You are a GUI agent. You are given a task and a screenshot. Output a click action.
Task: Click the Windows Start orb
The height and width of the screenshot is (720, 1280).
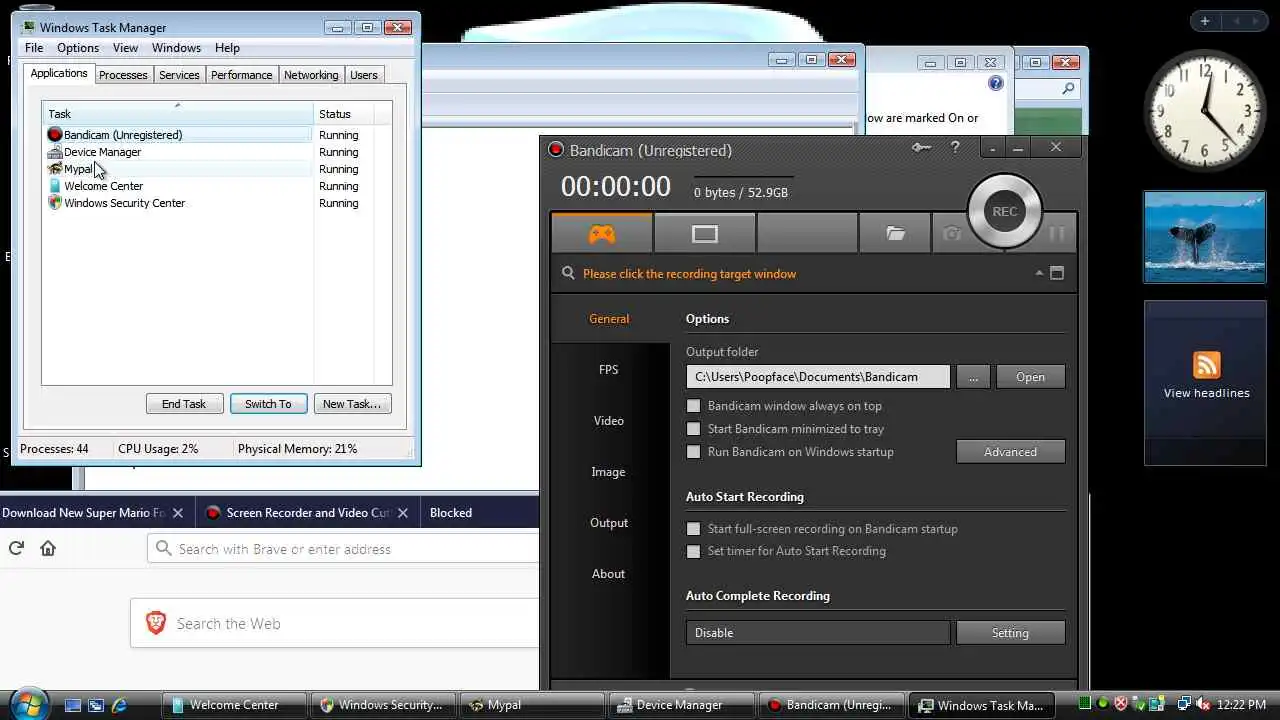(x=27, y=703)
